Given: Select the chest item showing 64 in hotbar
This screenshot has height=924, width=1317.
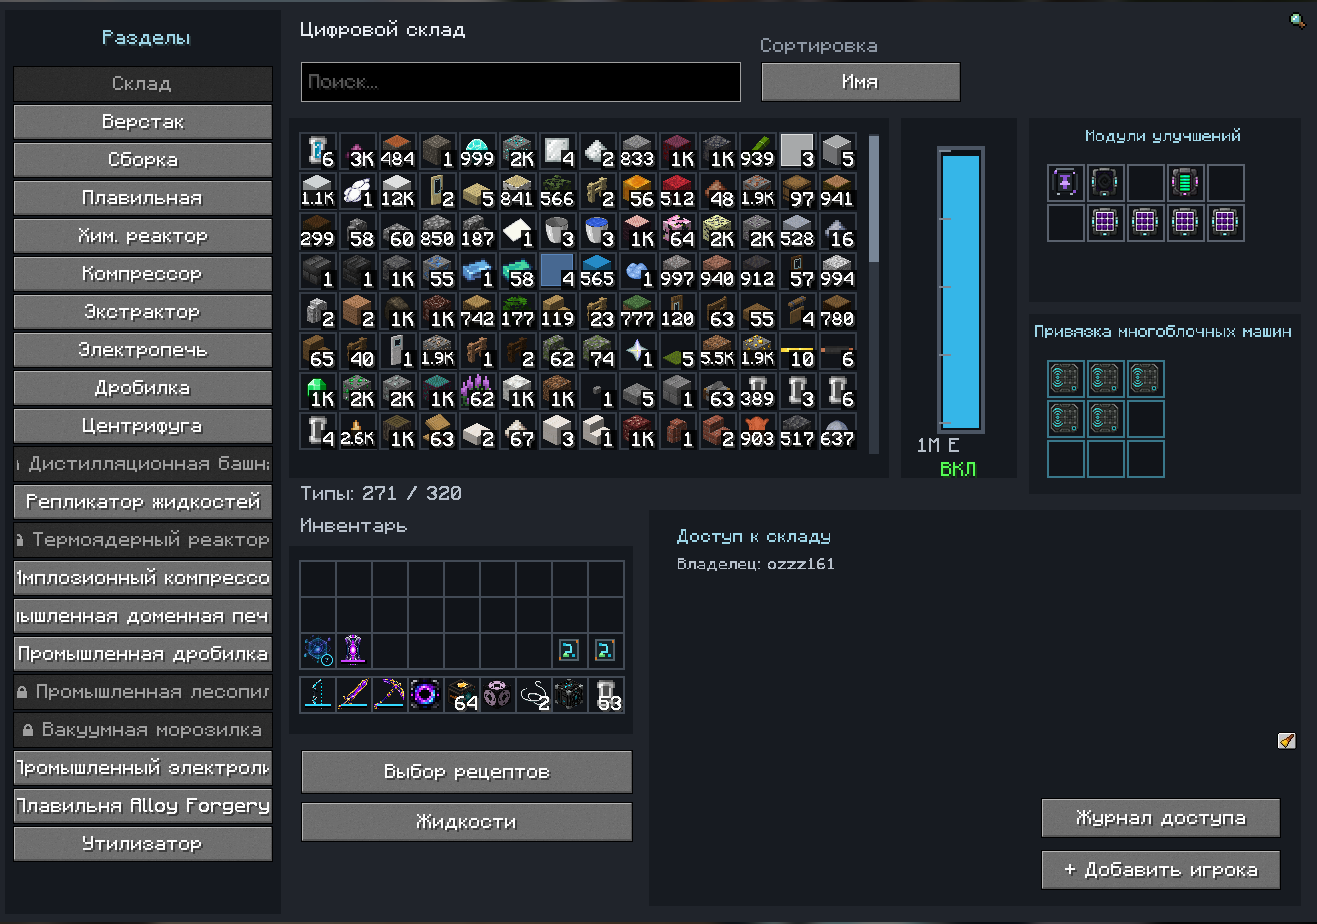Looking at the screenshot, I should point(462,693).
